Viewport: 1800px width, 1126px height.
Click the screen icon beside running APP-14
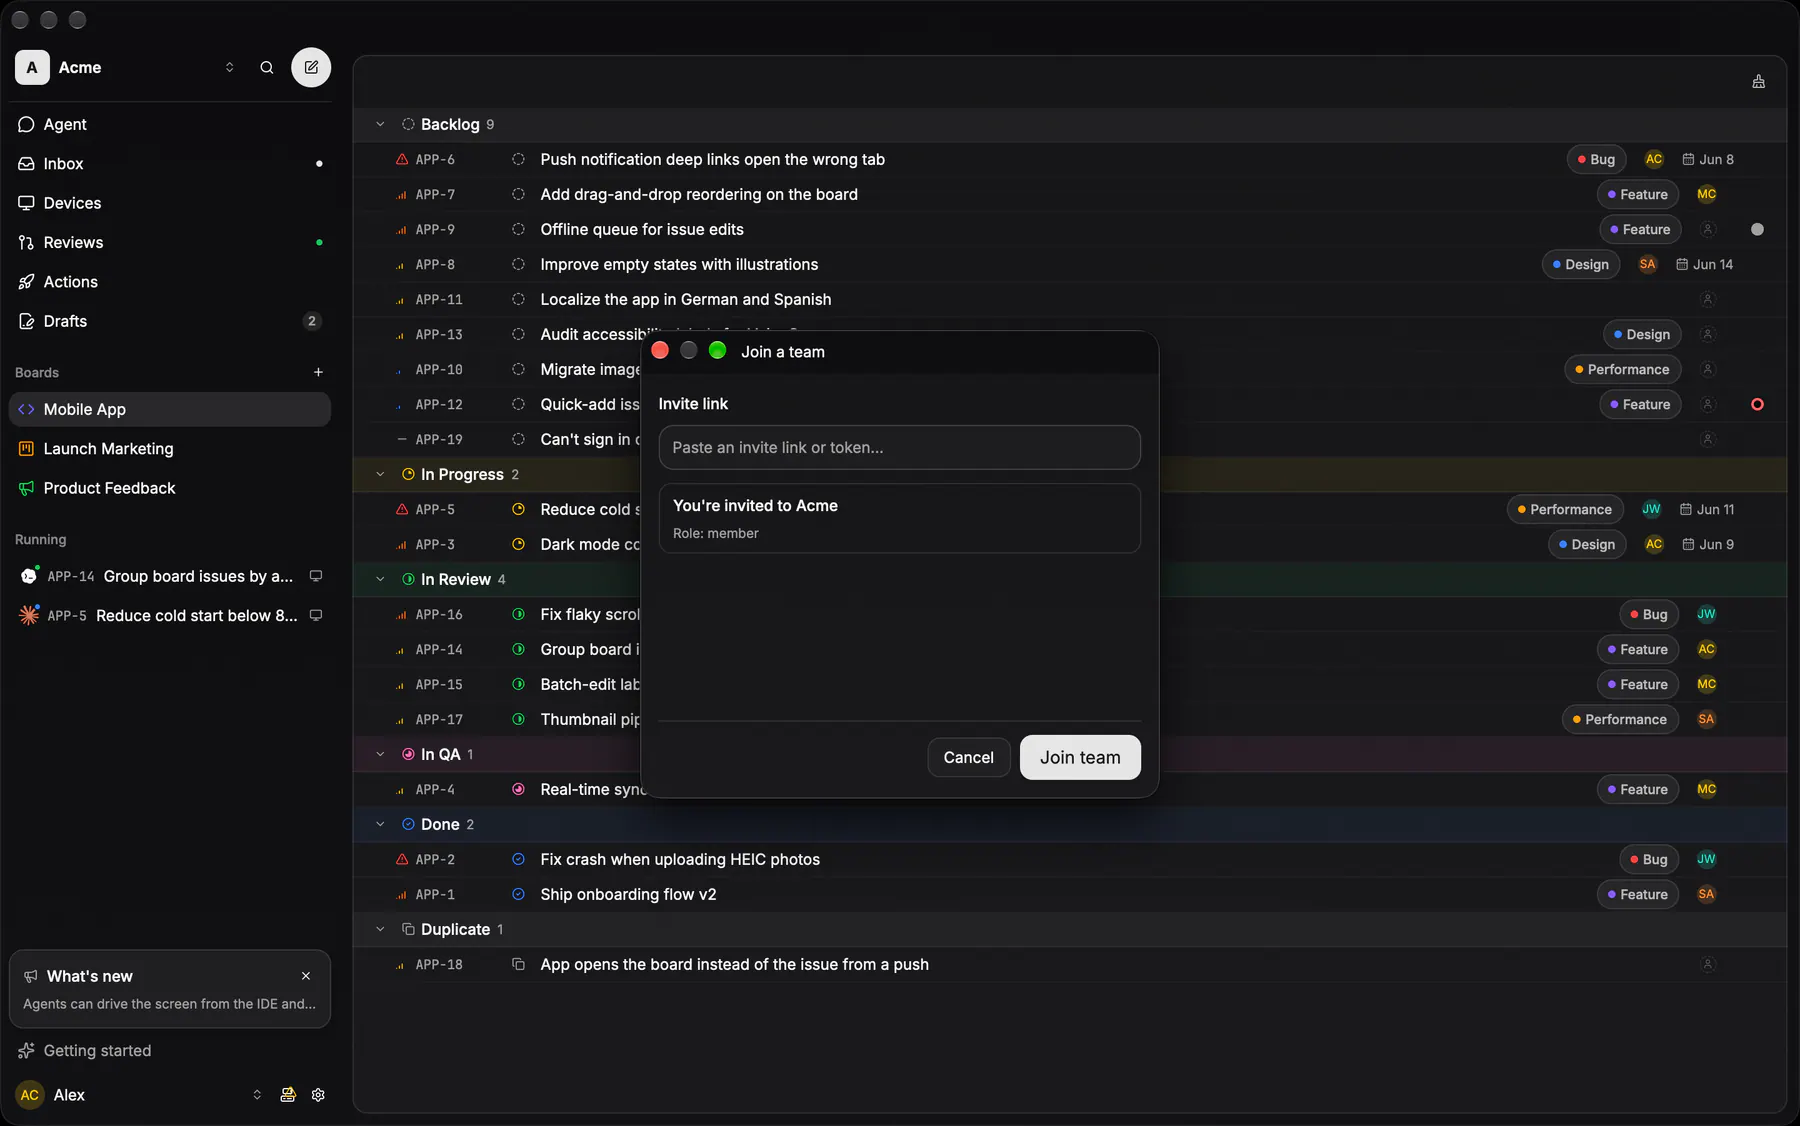coord(316,576)
